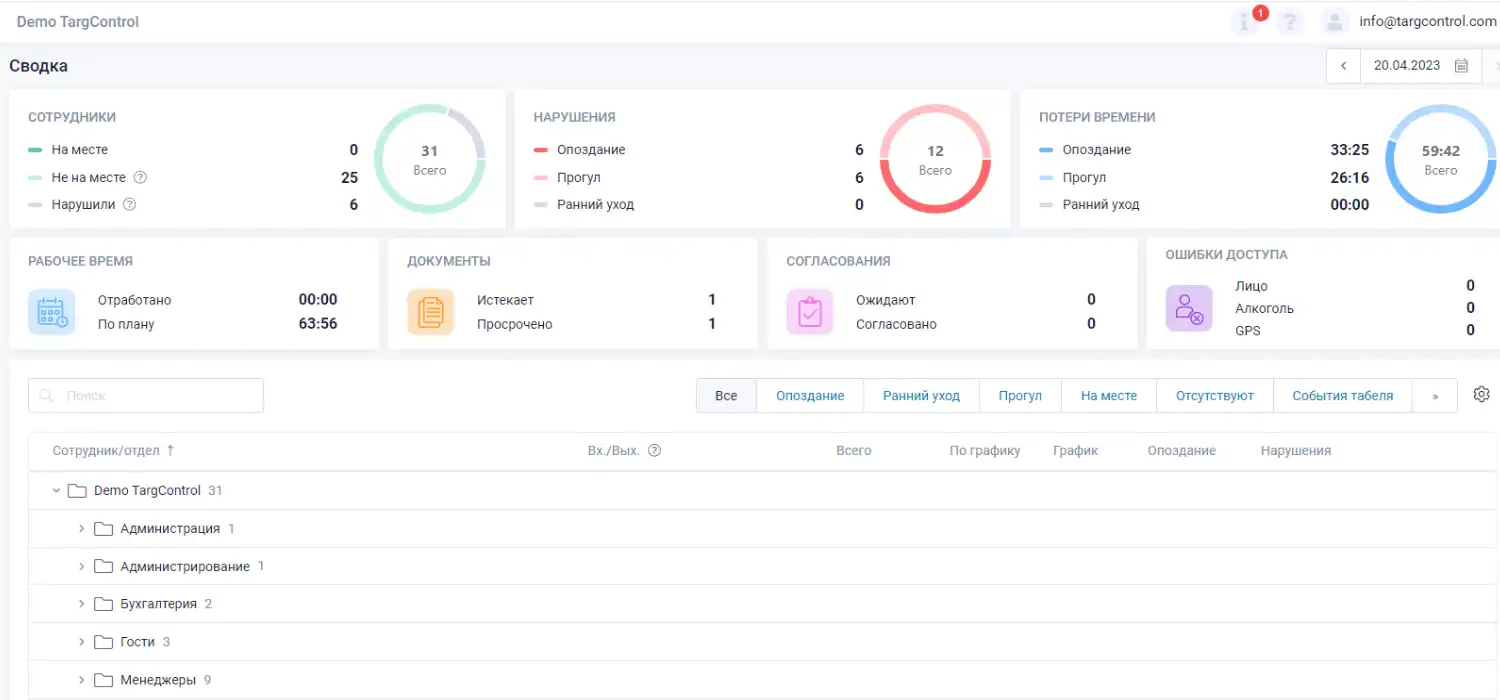Click the Лицо access error row
Viewport: 1500px width, 700px height.
(1355, 286)
